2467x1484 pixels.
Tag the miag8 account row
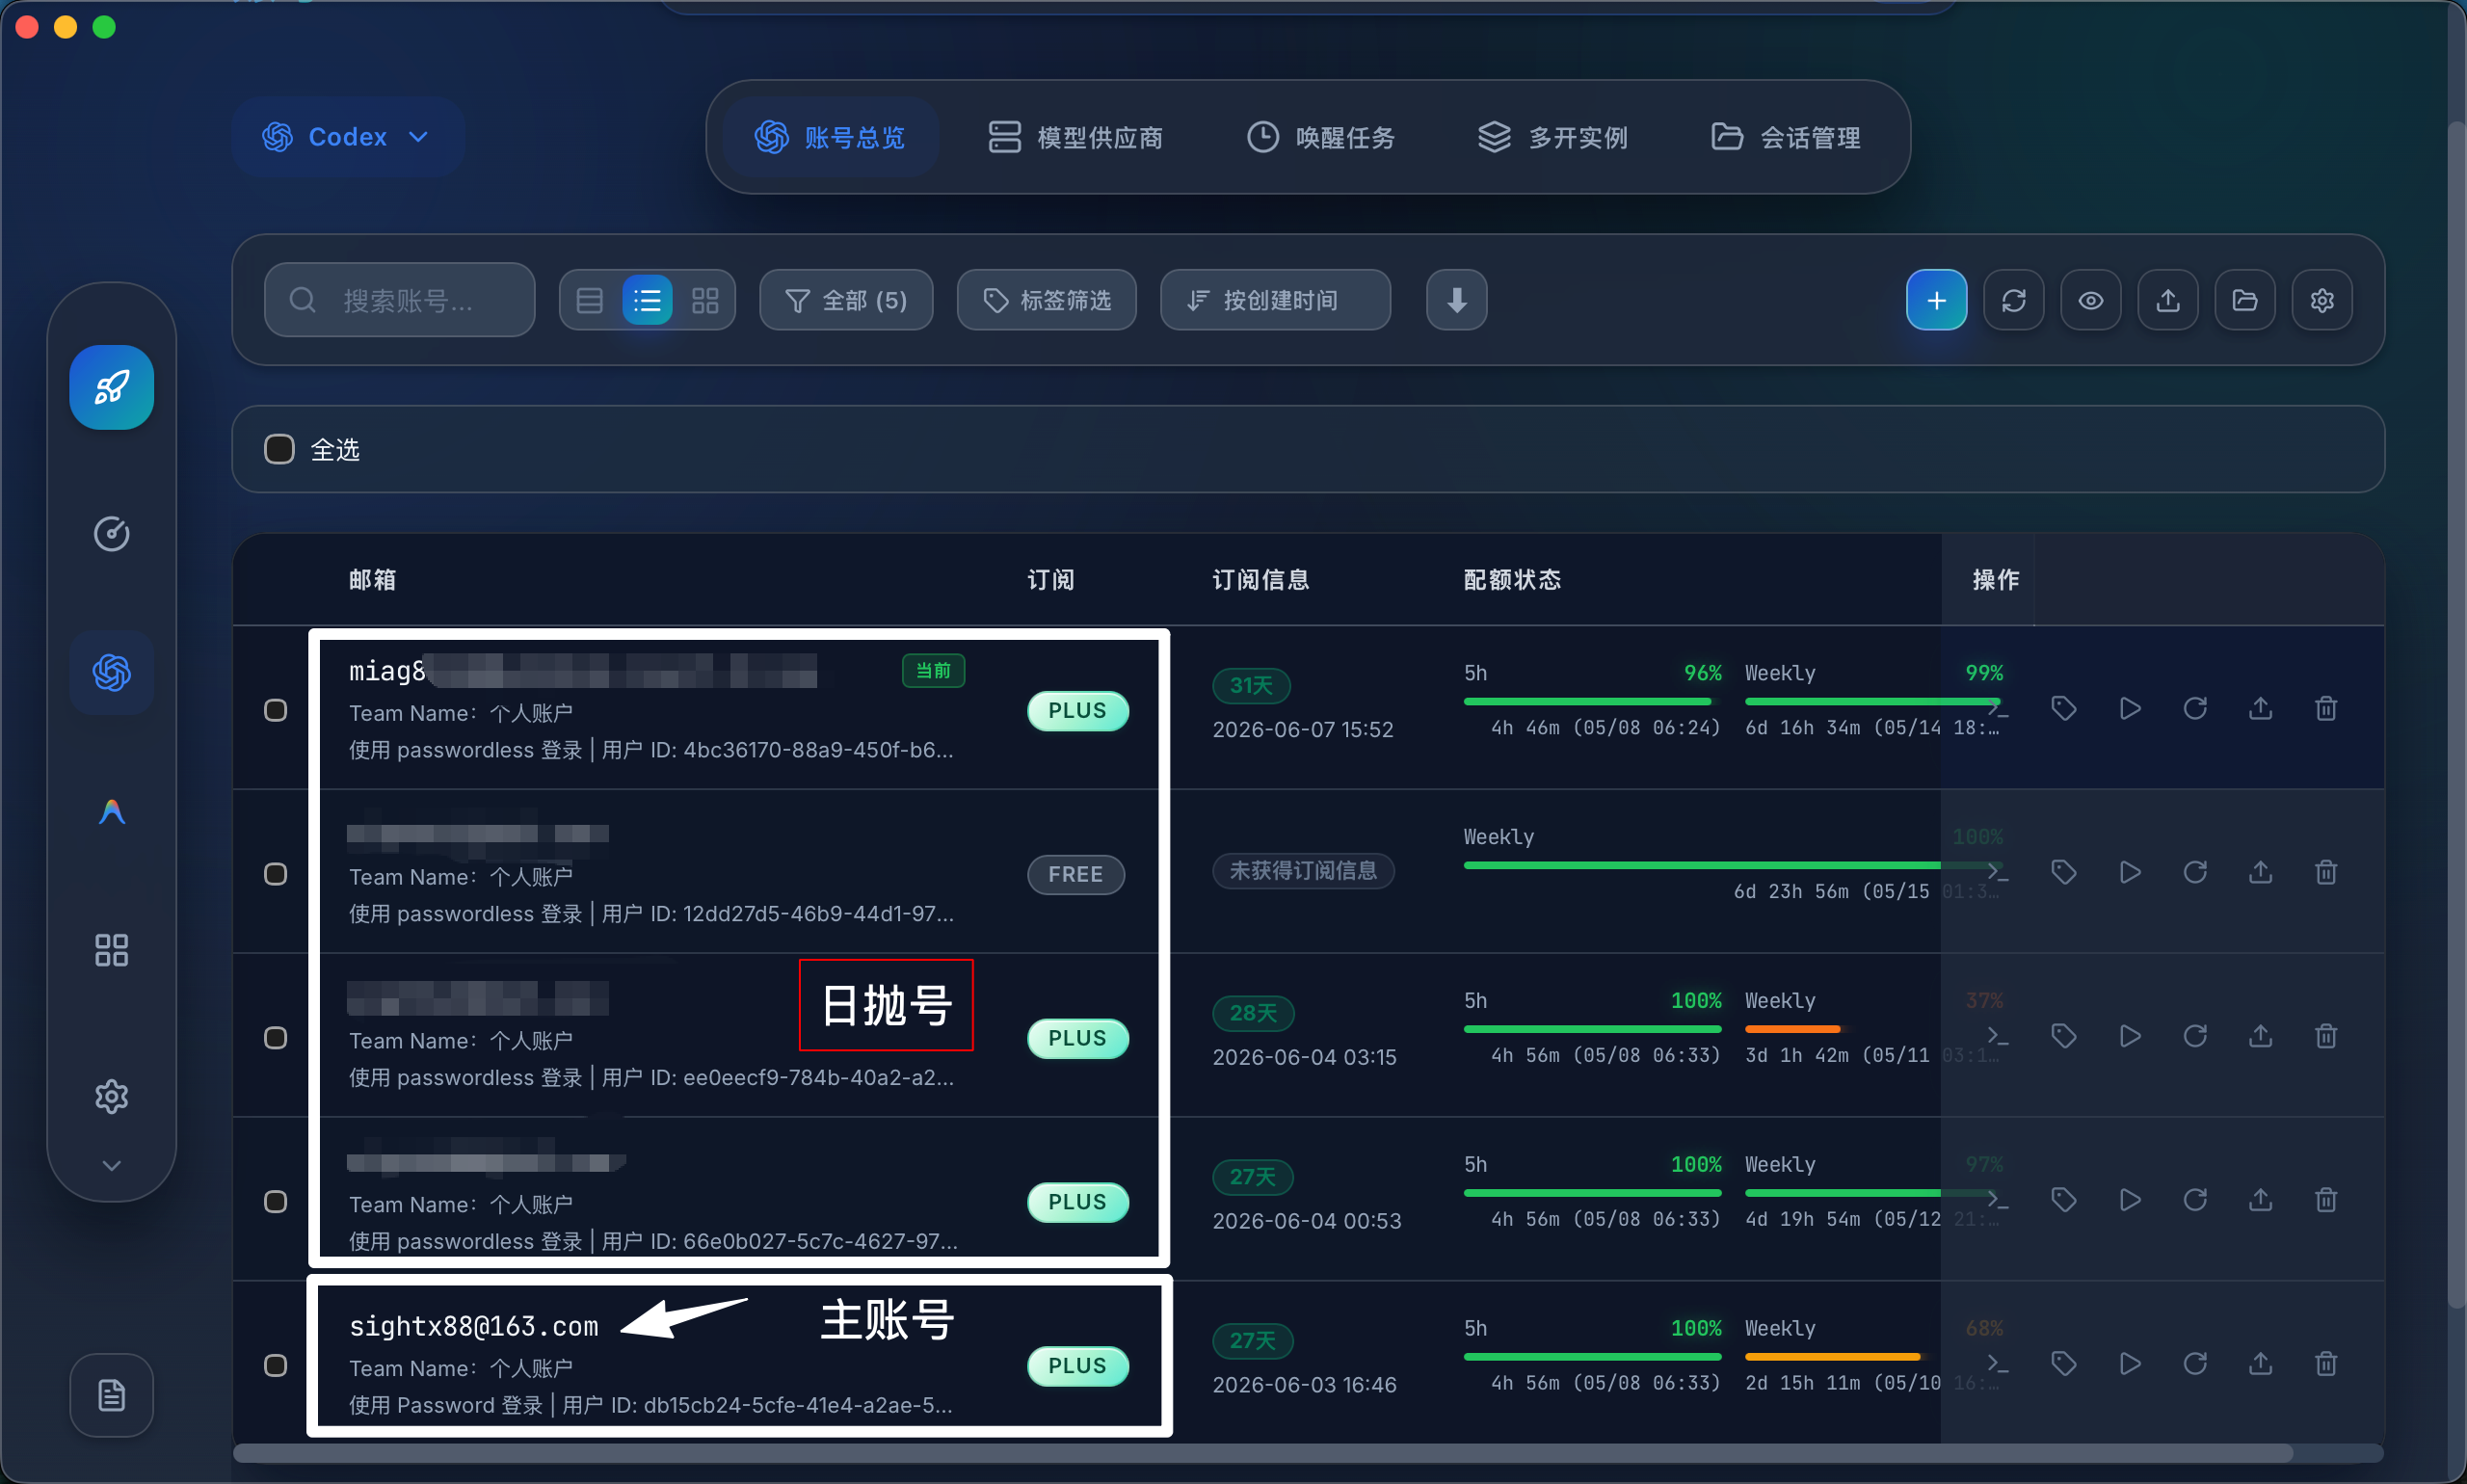click(x=2063, y=709)
